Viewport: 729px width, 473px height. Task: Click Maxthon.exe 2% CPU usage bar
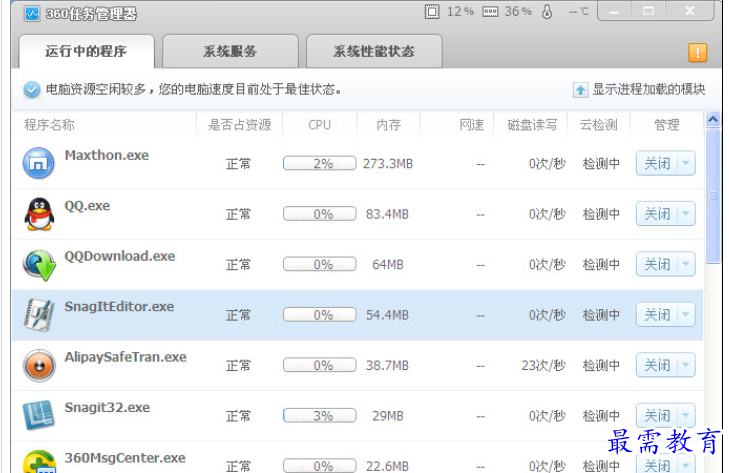coord(320,164)
